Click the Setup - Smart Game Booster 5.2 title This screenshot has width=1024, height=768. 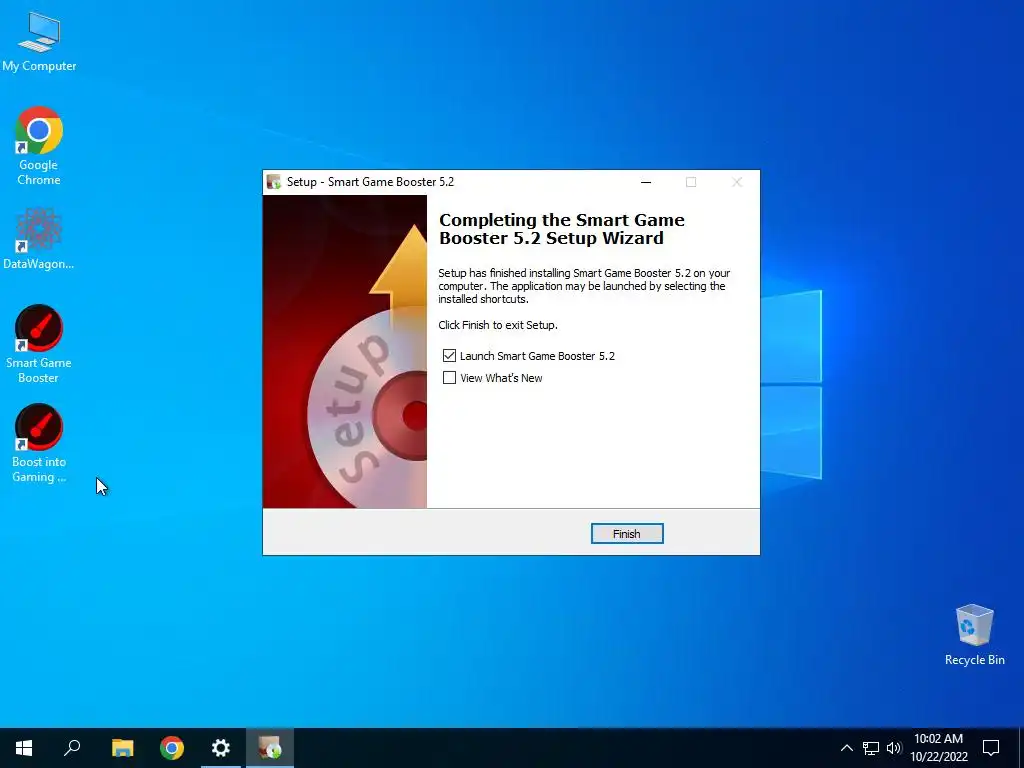coord(370,182)
